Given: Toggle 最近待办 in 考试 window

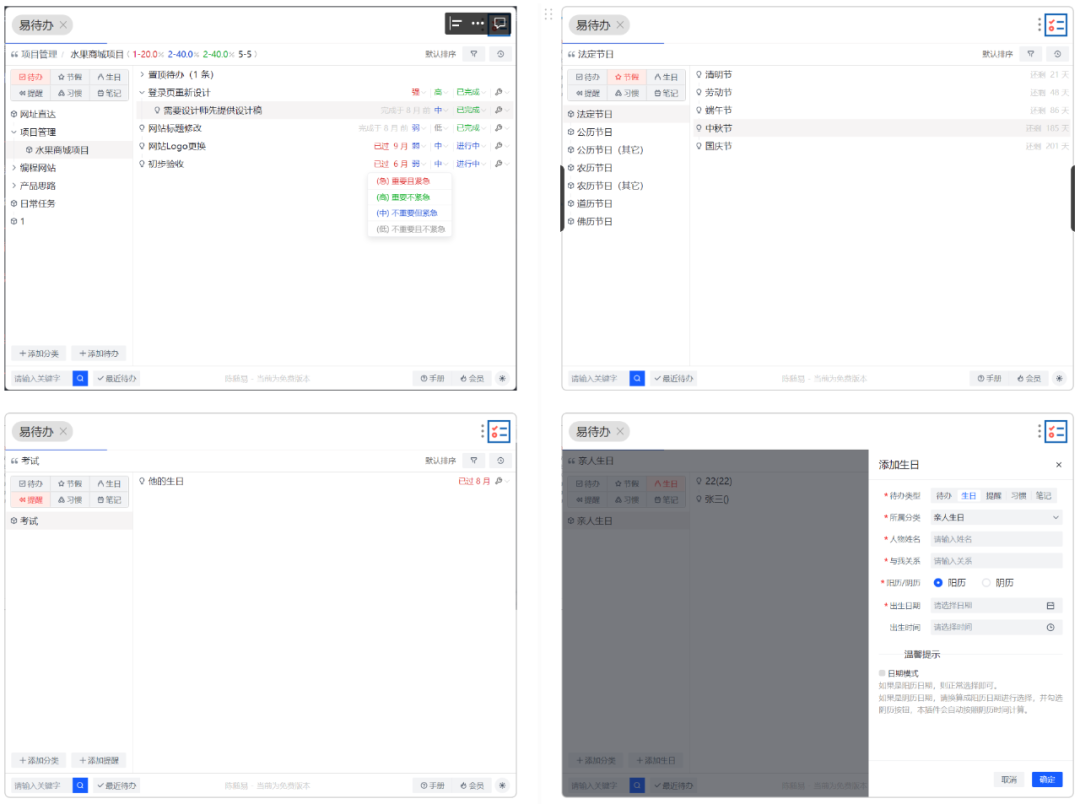Looking at the screenshot, I should [x=116, y=785].
